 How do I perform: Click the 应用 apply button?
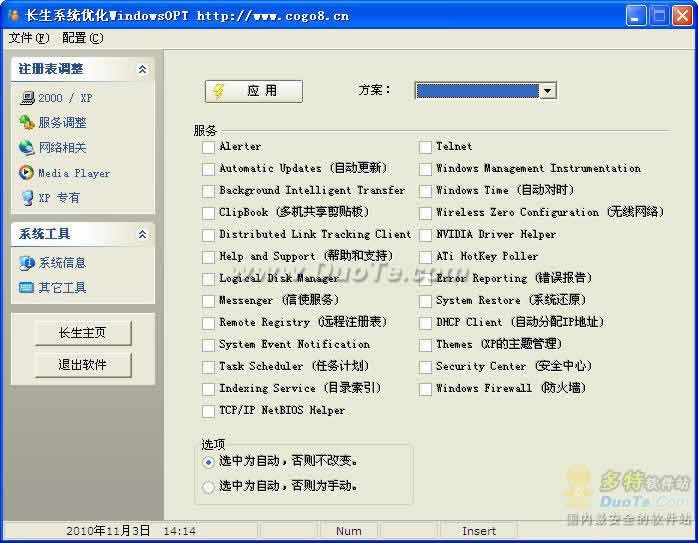(x=254, y=91)
